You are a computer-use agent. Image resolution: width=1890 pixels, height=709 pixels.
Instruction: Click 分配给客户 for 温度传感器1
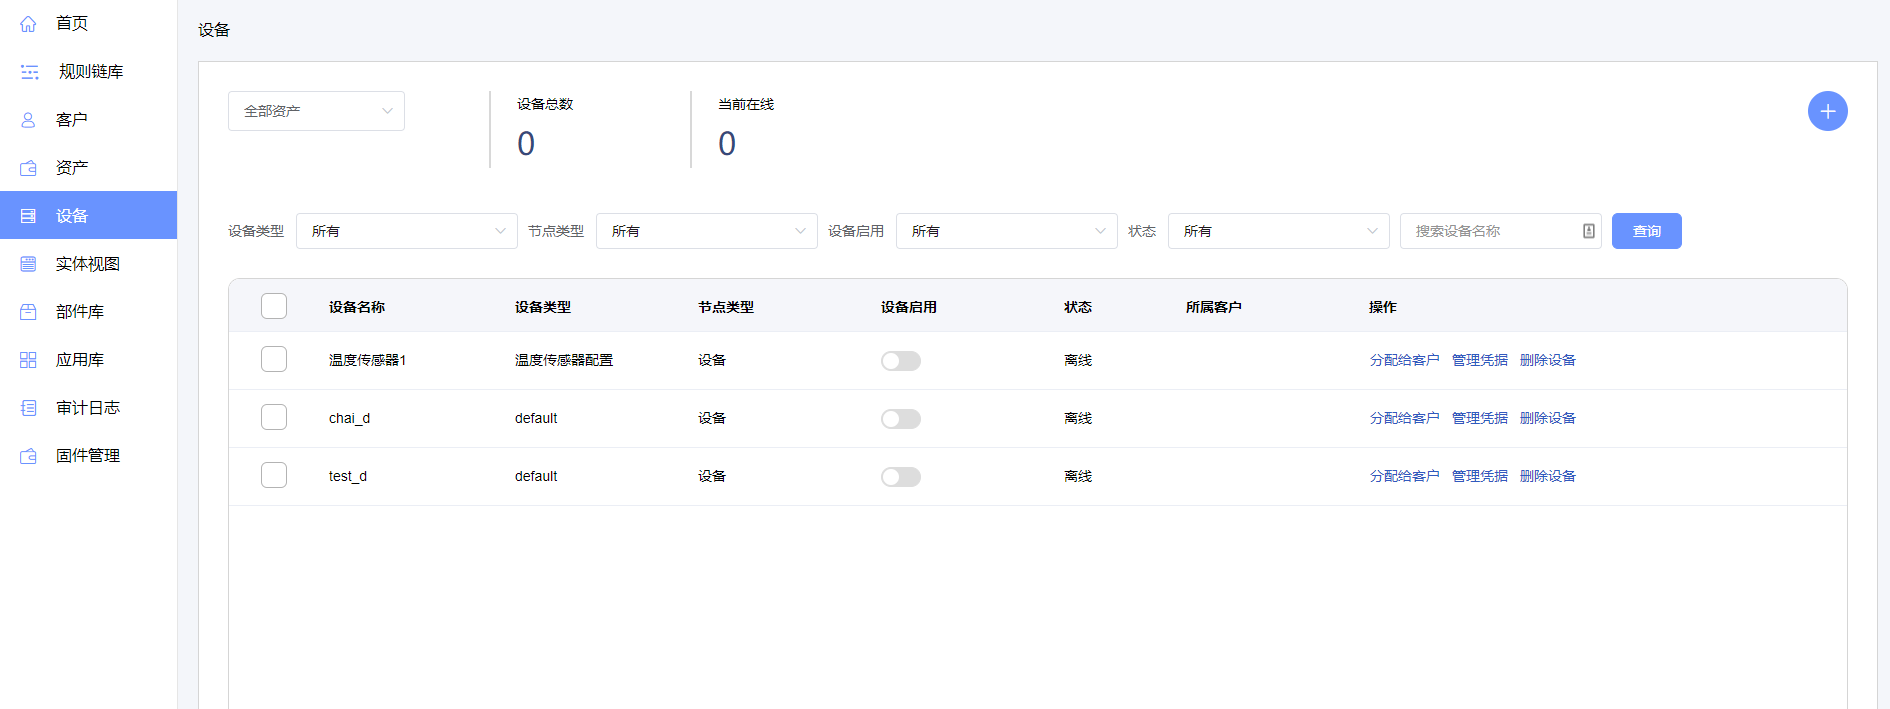pos(1404,360)
